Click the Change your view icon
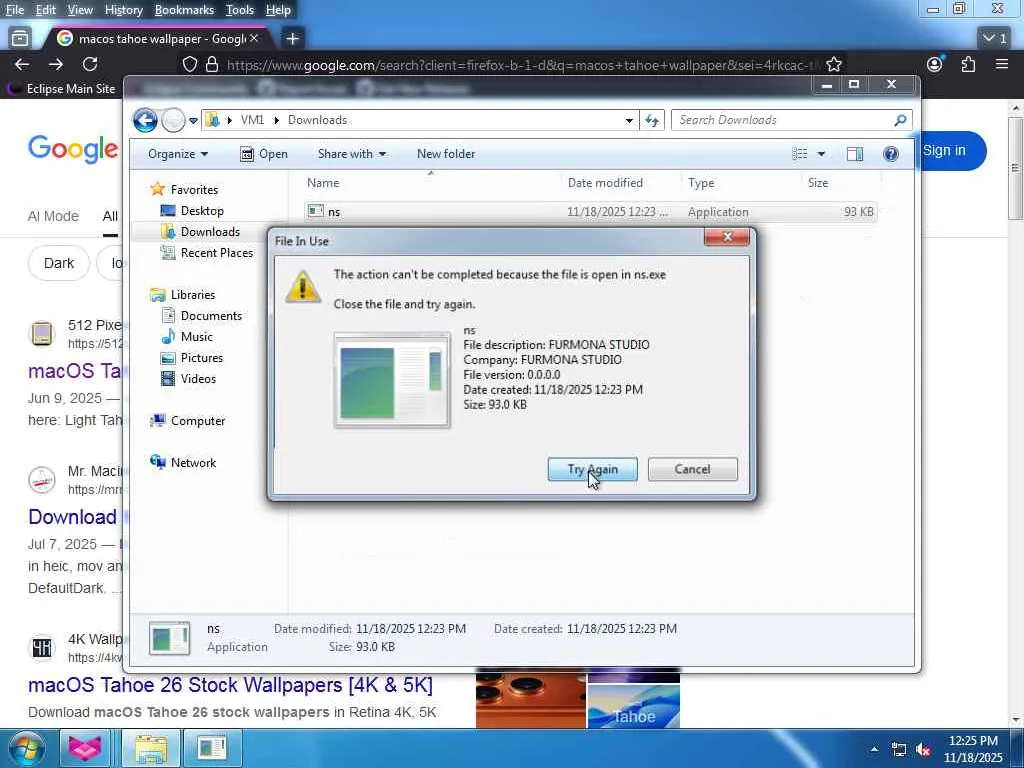Viewport: 1024px width, 768px height. pos(800,154)
